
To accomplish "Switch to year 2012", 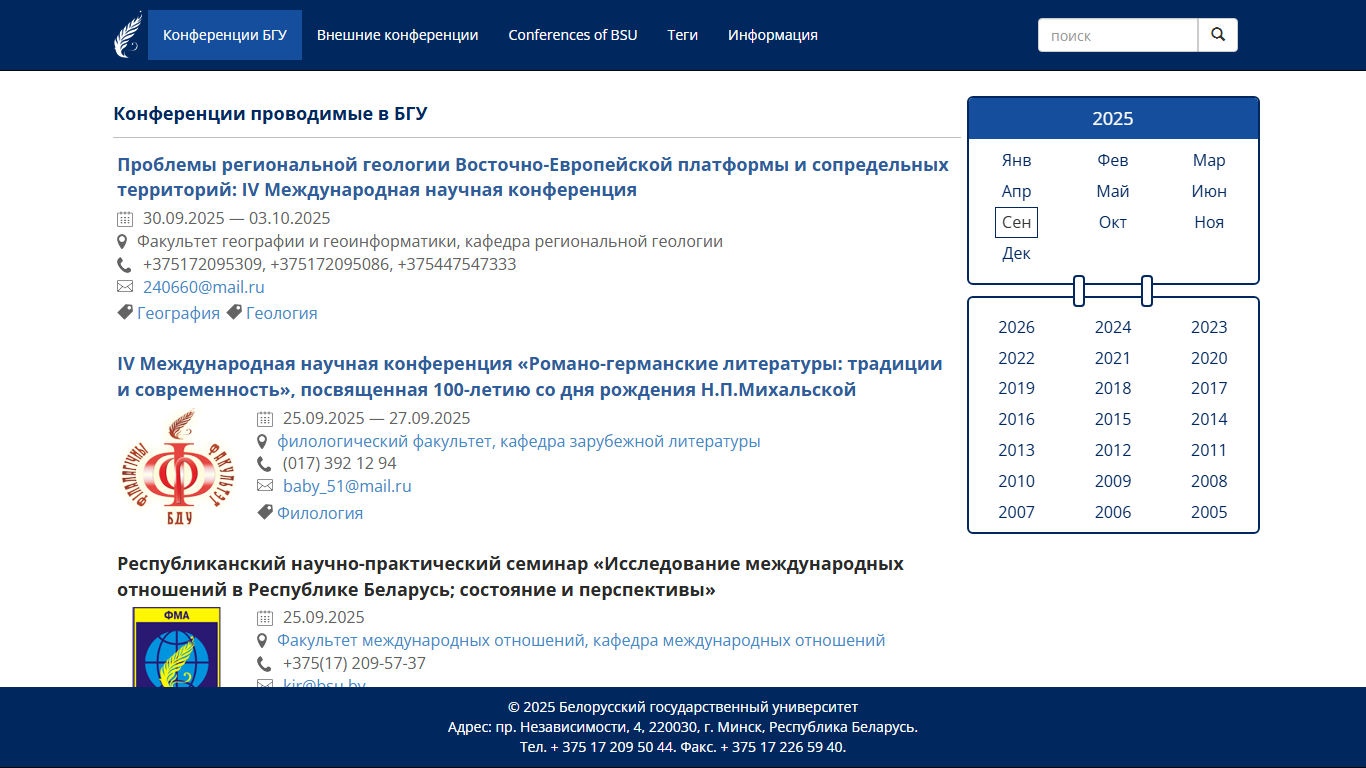I will point(1113,450).
